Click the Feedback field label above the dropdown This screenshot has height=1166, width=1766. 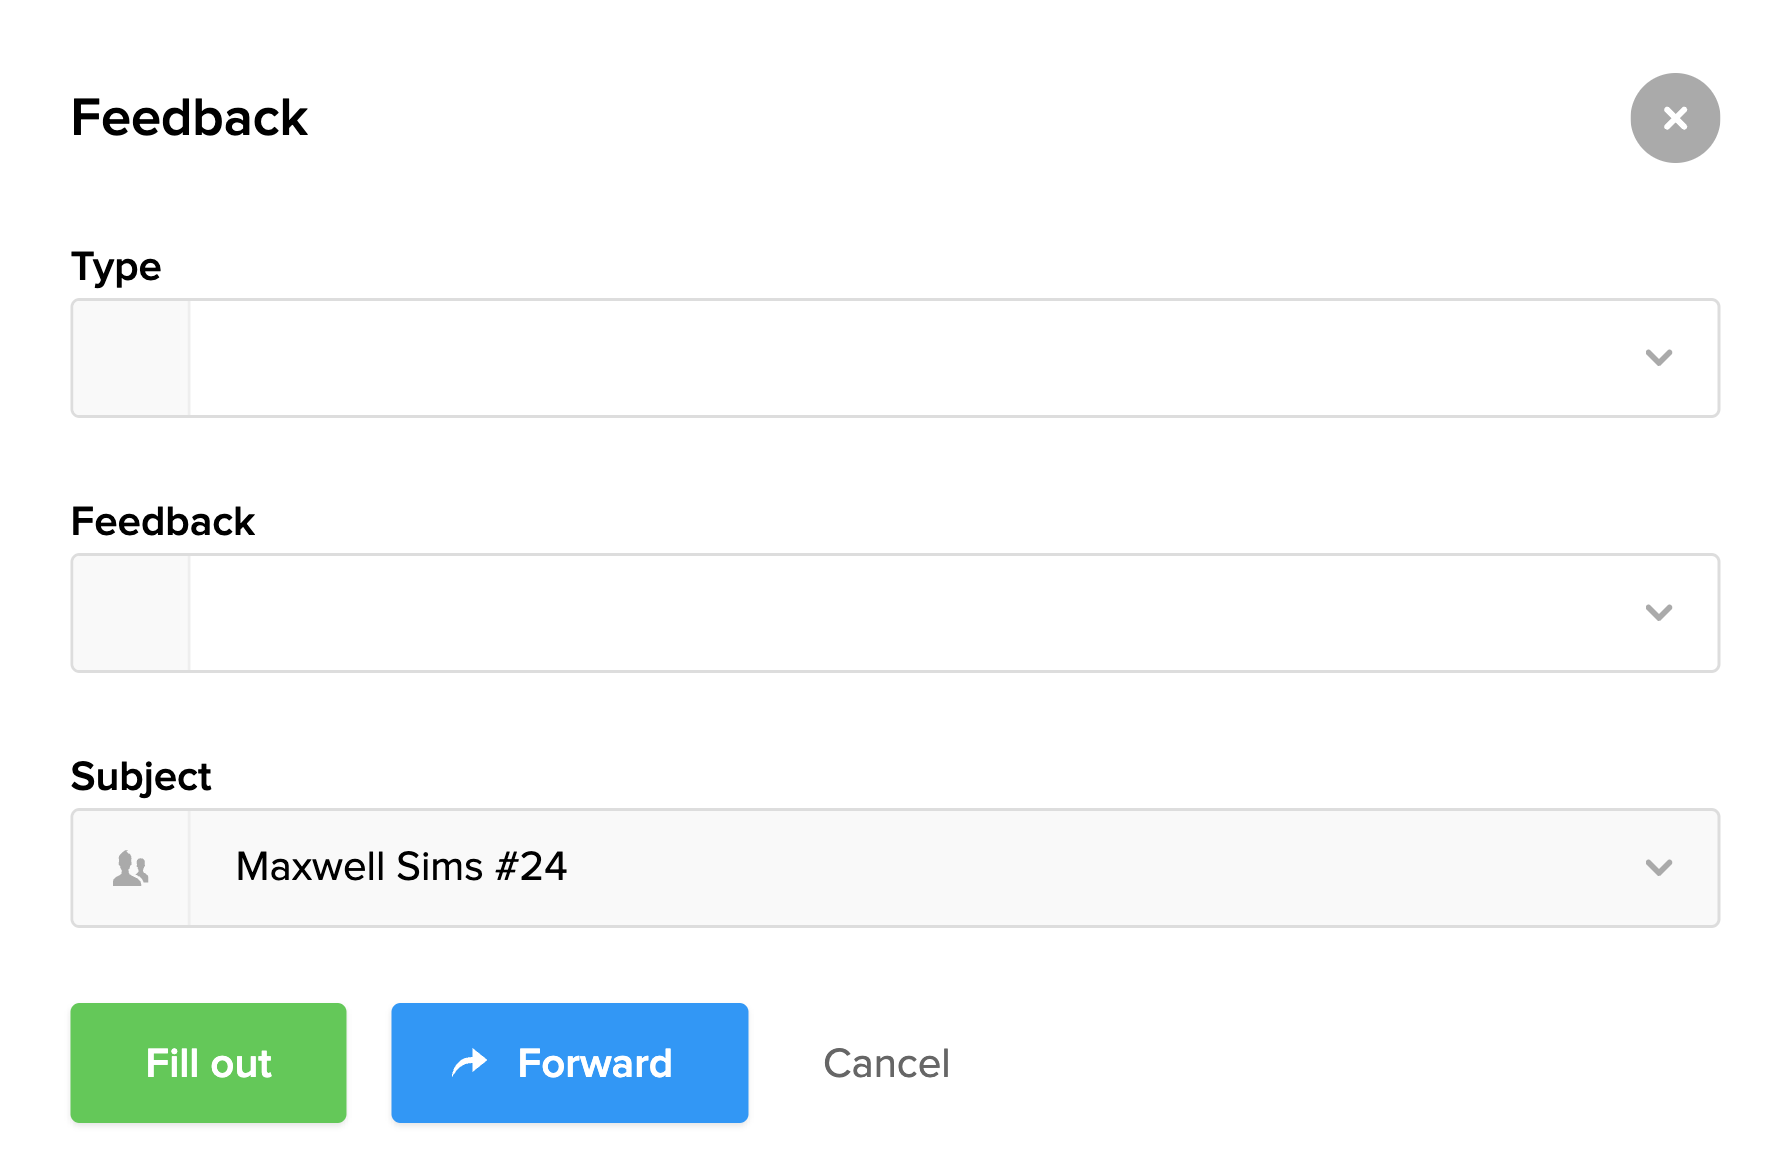tap(163, 522)
